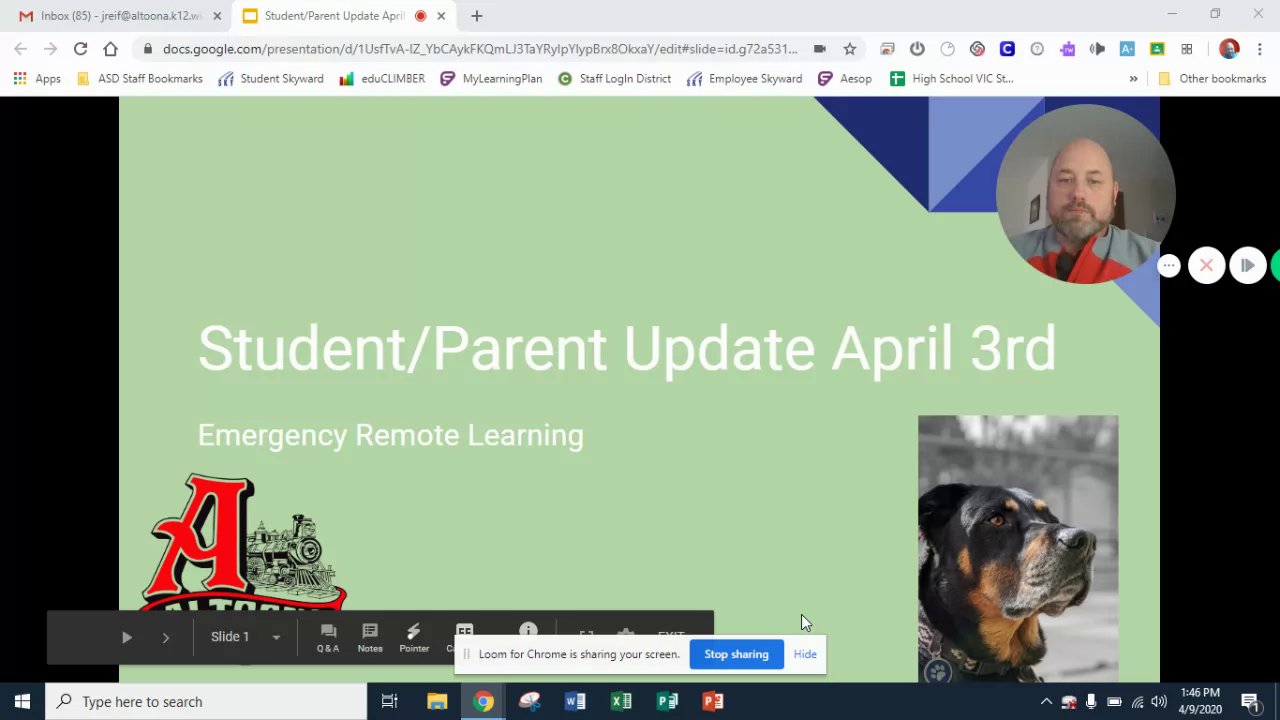Click 'Emergency Remote Learning' subtitle text
Viewport: 1280px width, 720px height.
click(x=390, y=435)
